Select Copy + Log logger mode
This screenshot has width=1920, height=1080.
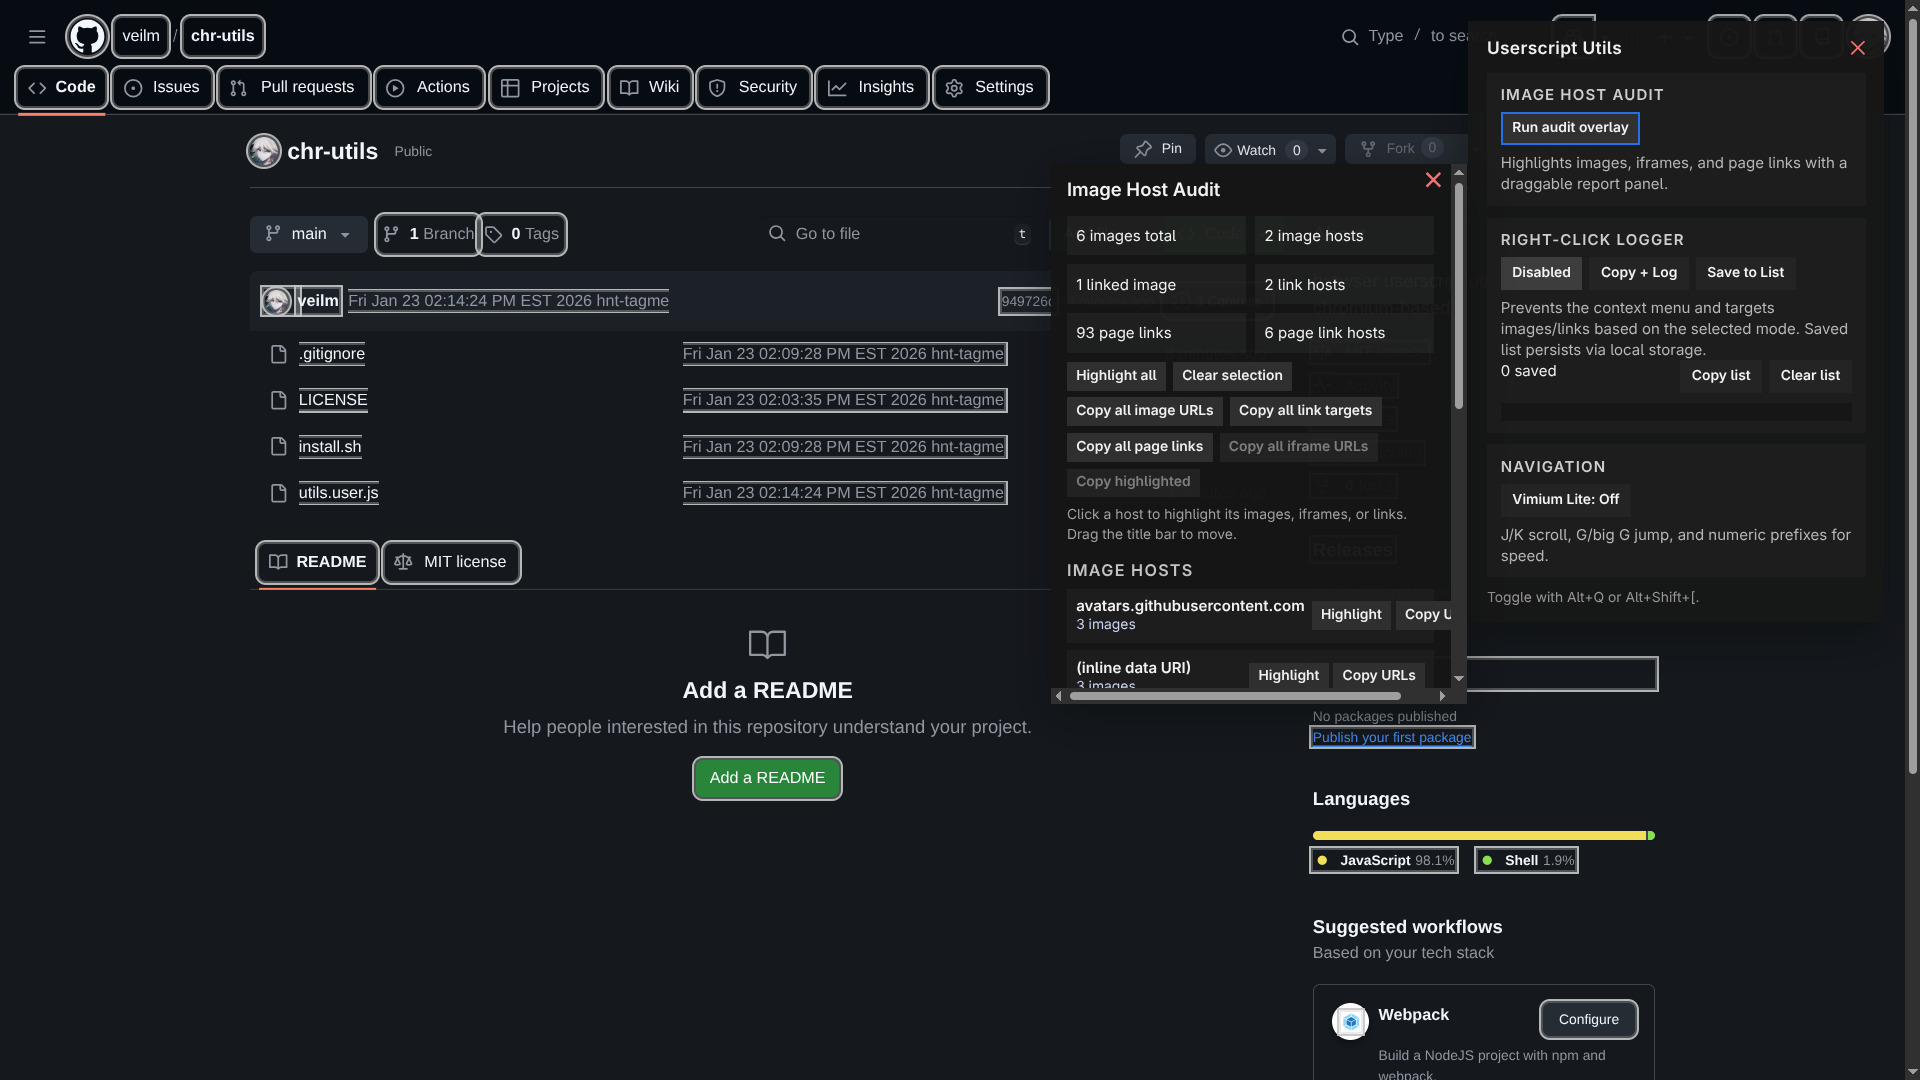(1638, 273)
